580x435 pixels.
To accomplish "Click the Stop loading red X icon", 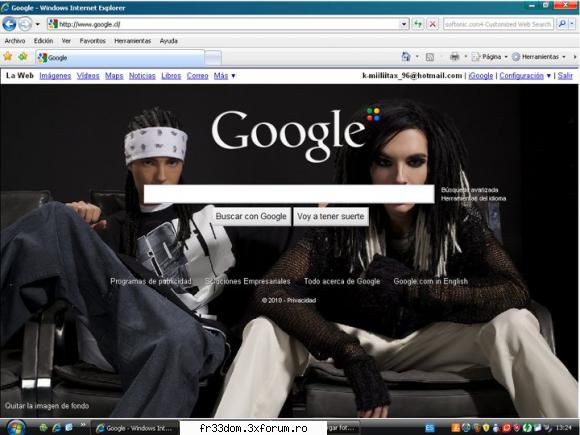I will (432, 24).
